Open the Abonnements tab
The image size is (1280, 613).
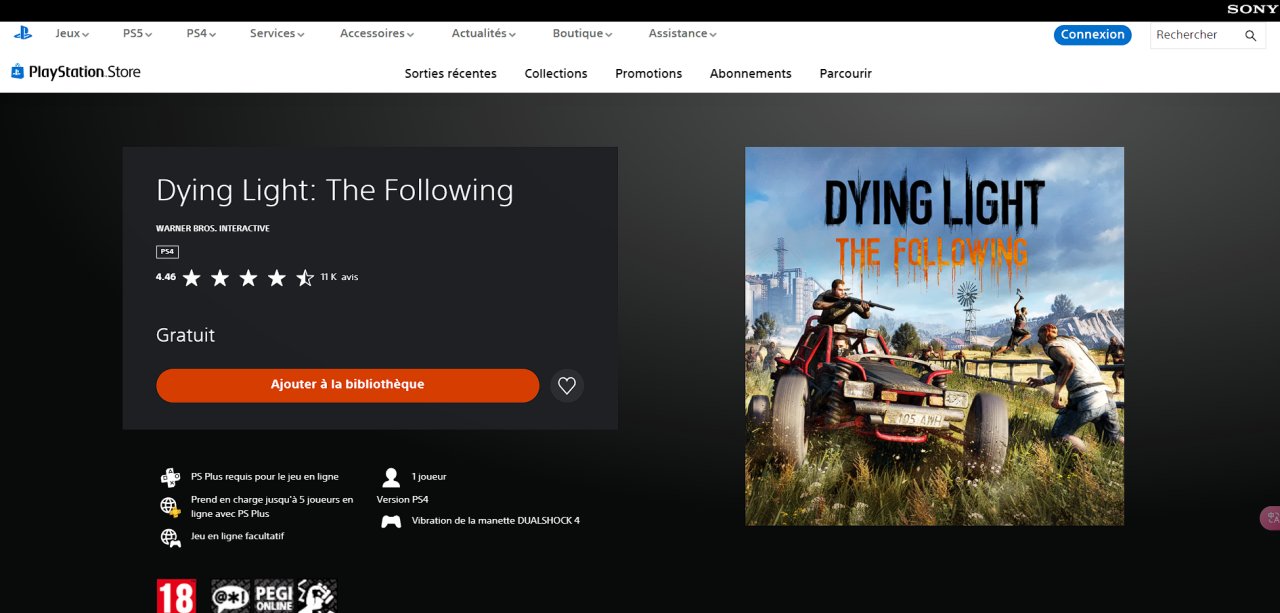750,73
